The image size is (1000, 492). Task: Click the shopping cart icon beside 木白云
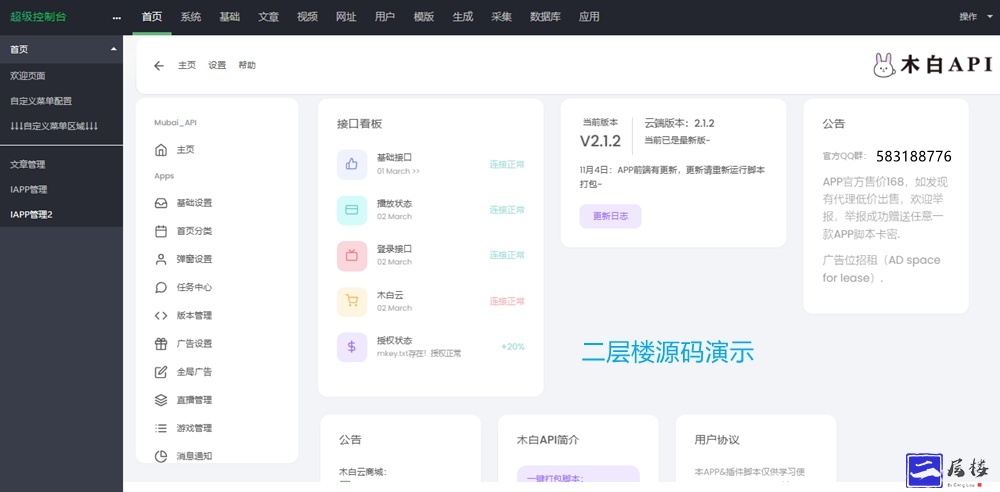tap(351, 301)
